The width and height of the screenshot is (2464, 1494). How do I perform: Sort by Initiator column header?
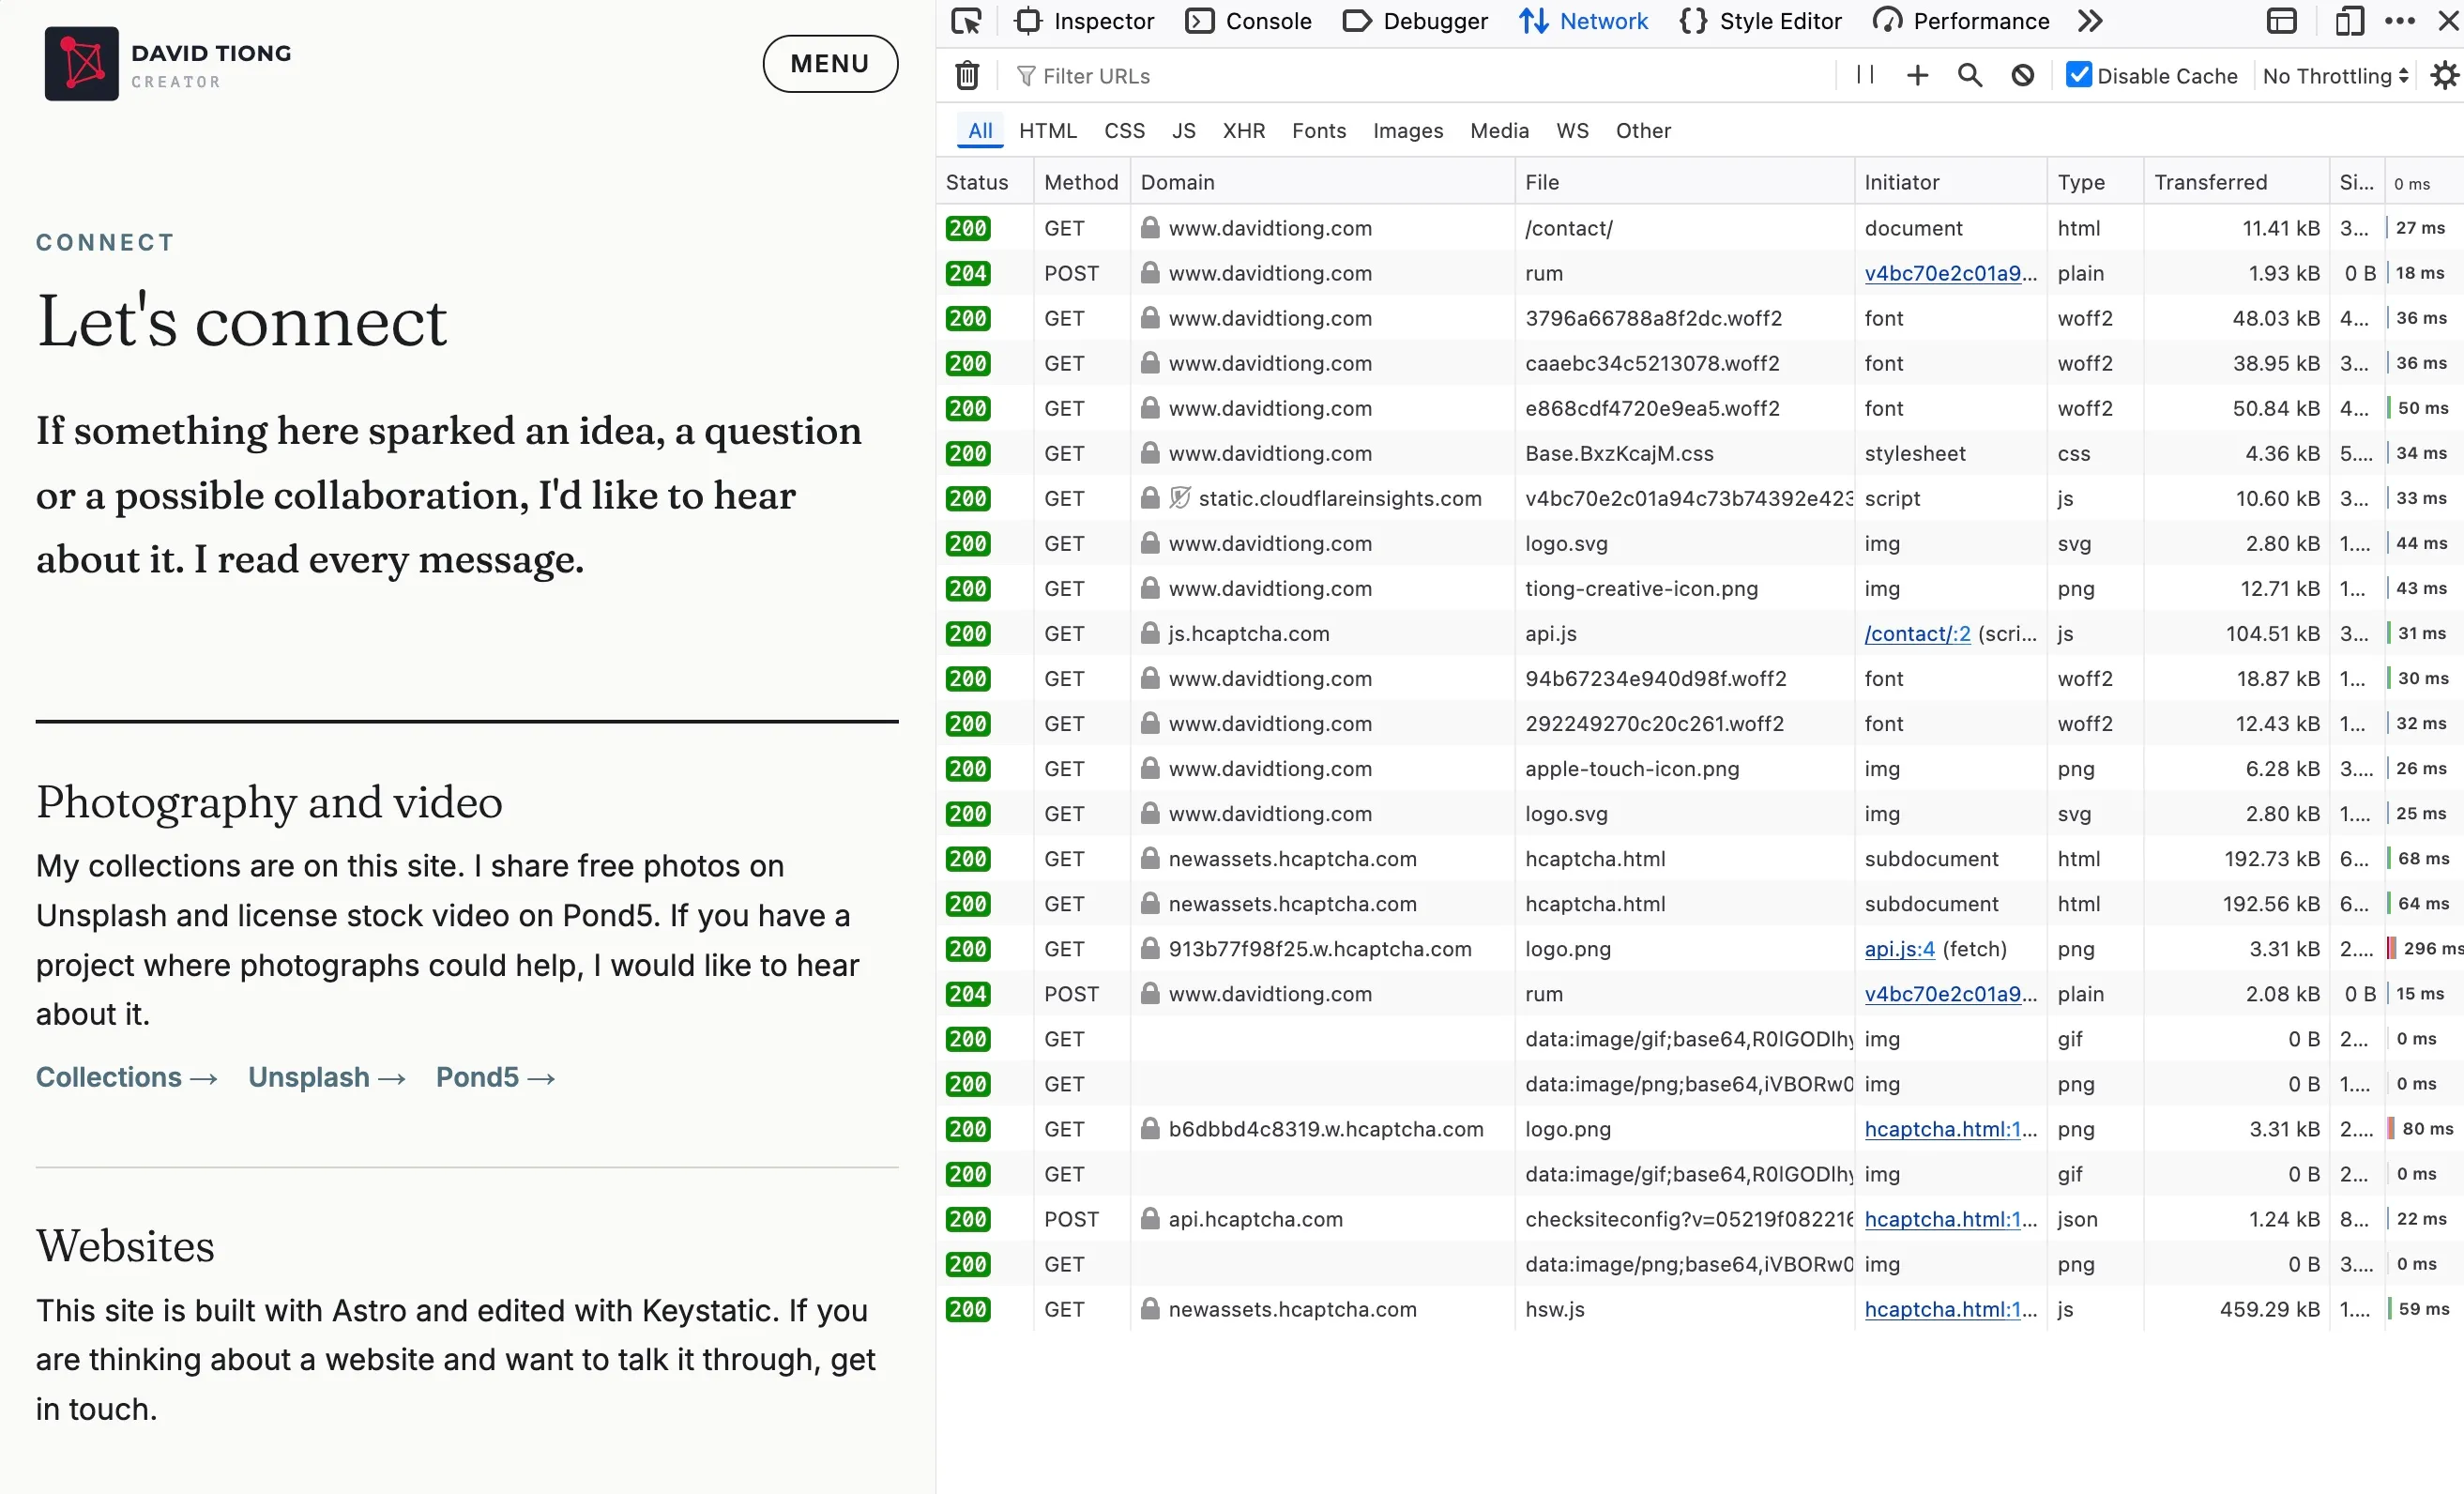point(1950,182)
